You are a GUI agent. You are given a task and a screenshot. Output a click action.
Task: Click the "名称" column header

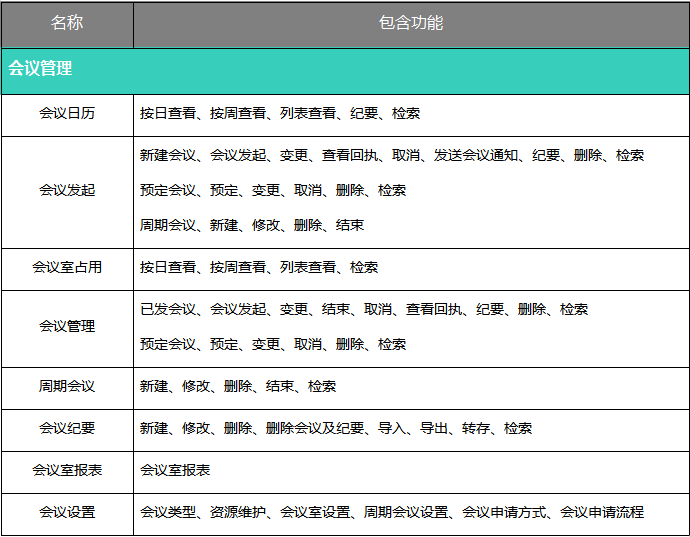pyautogui.click(x=67, y=23)
